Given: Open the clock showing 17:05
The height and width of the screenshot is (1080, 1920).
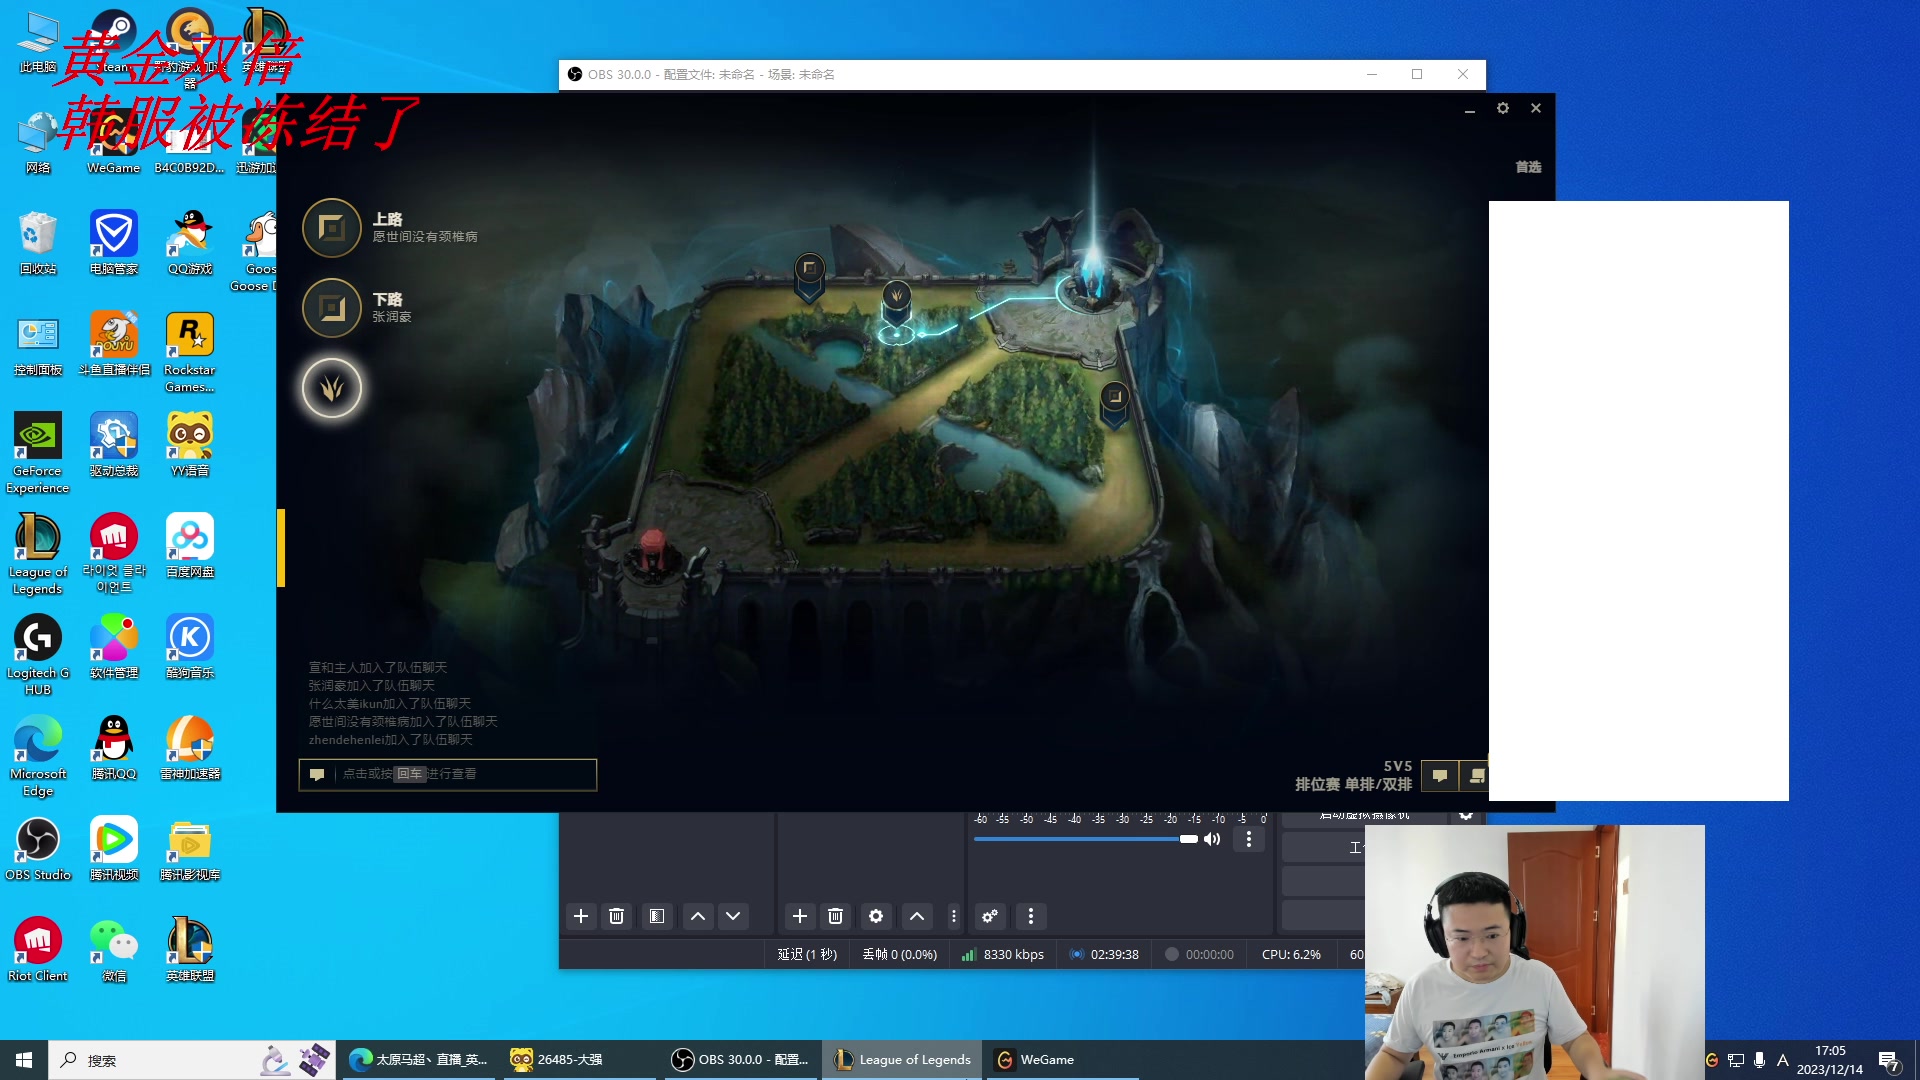Looking at the screenshot, I should pyautogui.click(x=1830, y=1060).
